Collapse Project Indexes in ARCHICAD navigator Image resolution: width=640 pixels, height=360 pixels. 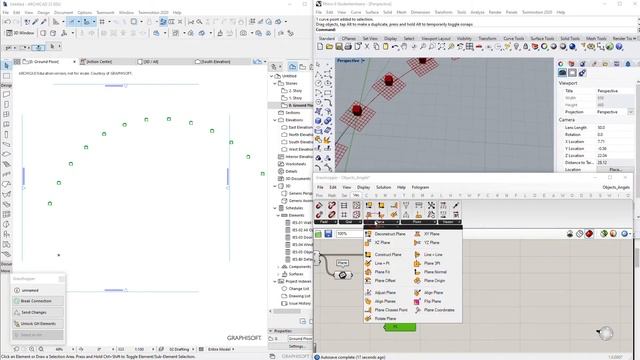pos(275,281)
